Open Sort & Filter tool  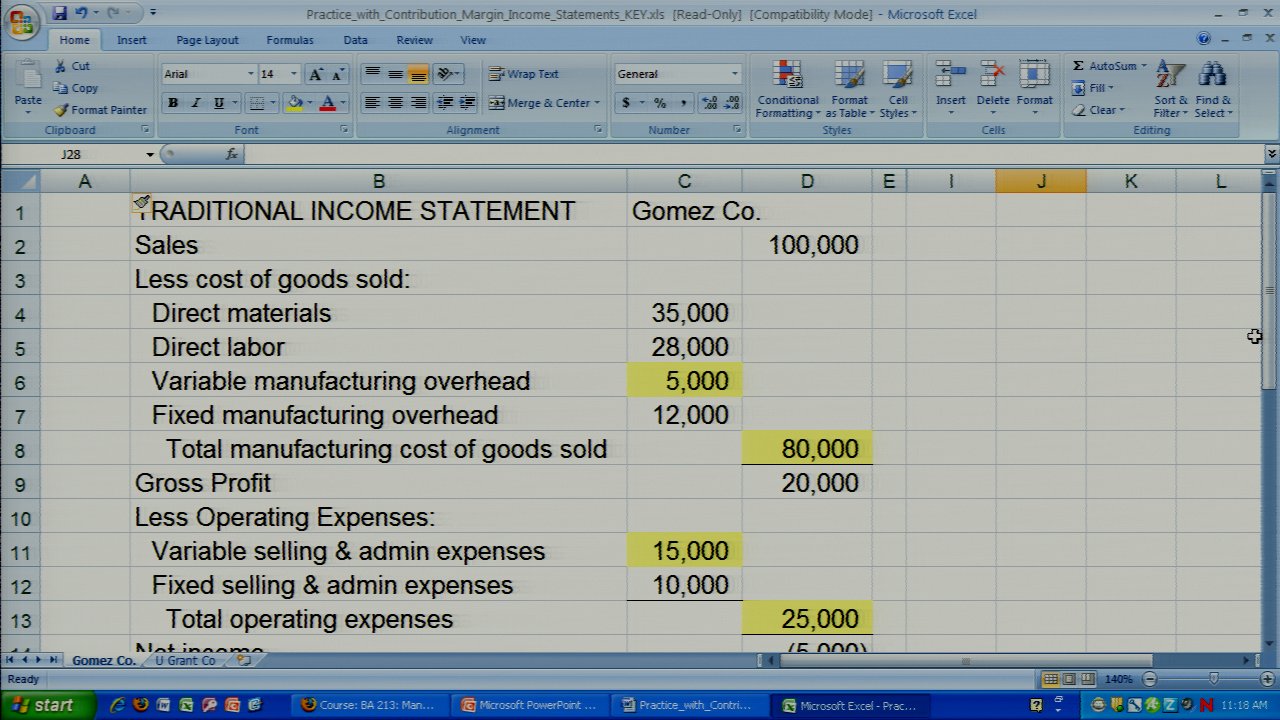[x=1169, y=90]
